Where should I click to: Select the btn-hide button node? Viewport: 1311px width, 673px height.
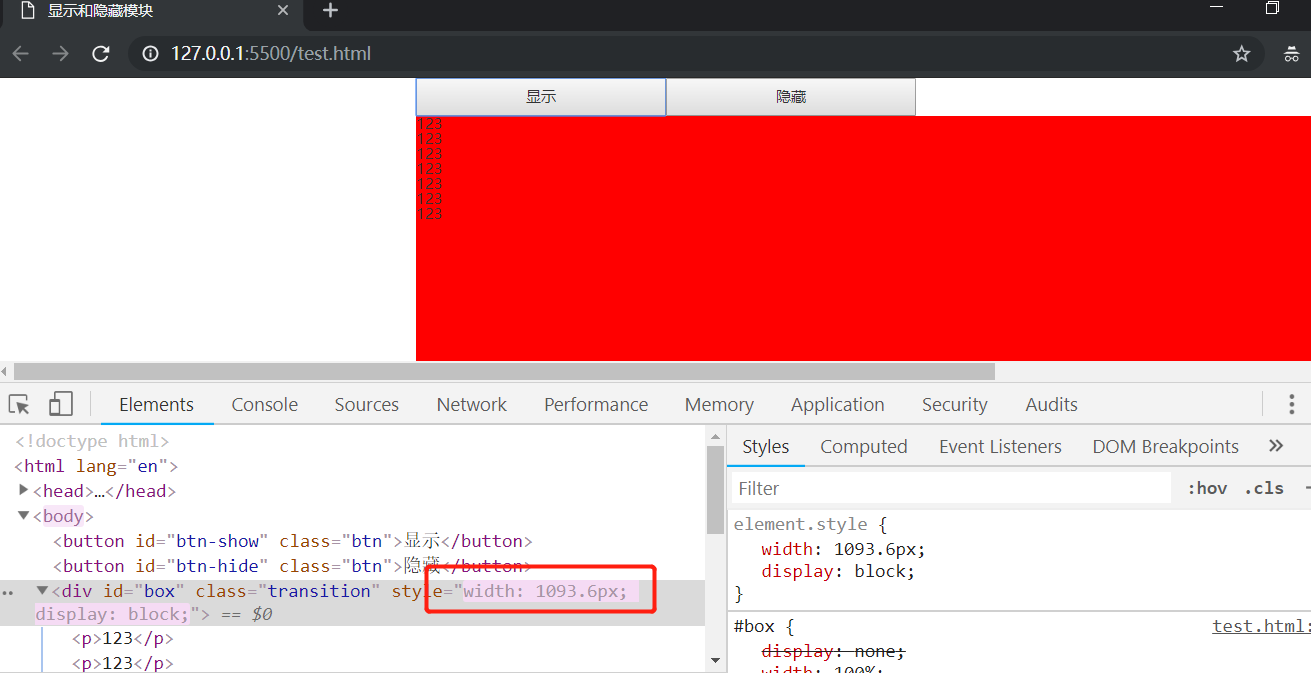click(x=293, y=566)
